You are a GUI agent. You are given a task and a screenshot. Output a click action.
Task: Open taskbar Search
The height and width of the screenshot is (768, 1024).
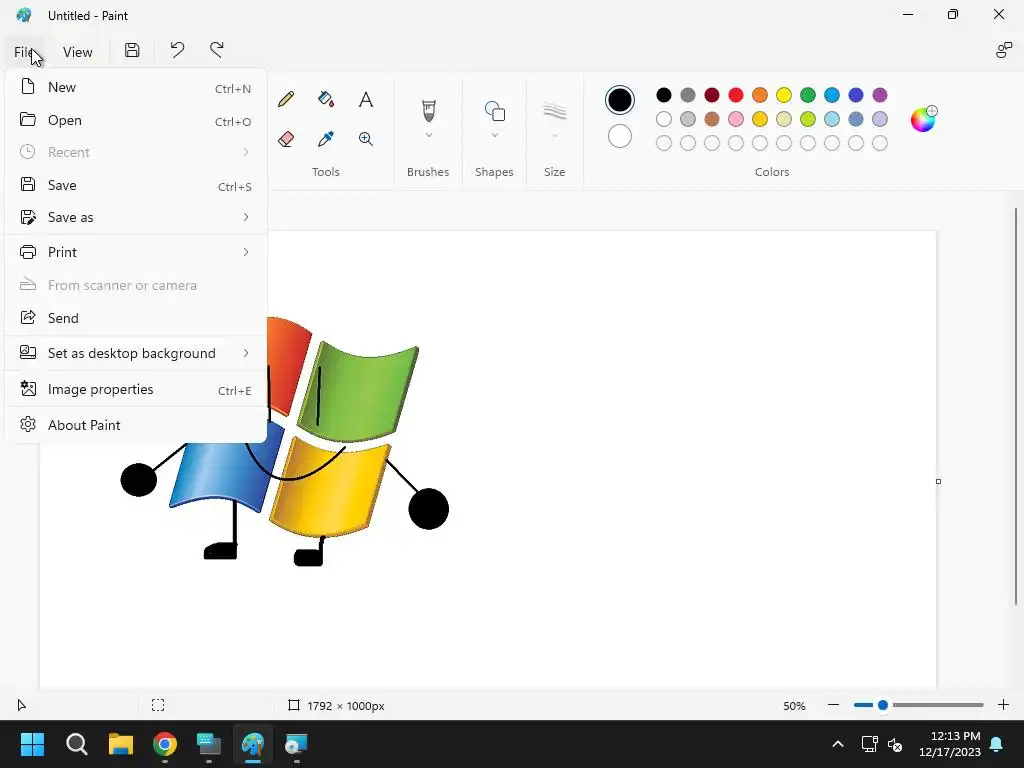coord(76,744)
